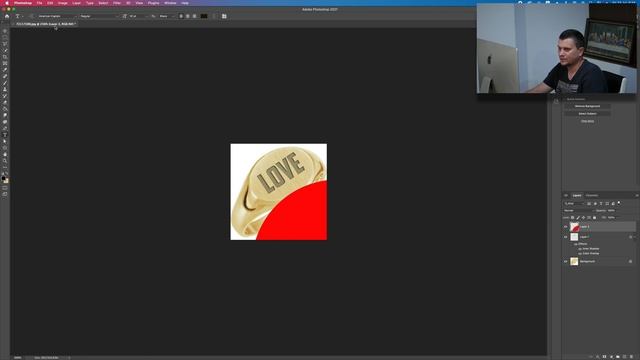Screen dimensions: 640x360
Task: Select the Rectangular Marquee tool
Action: 5,37
